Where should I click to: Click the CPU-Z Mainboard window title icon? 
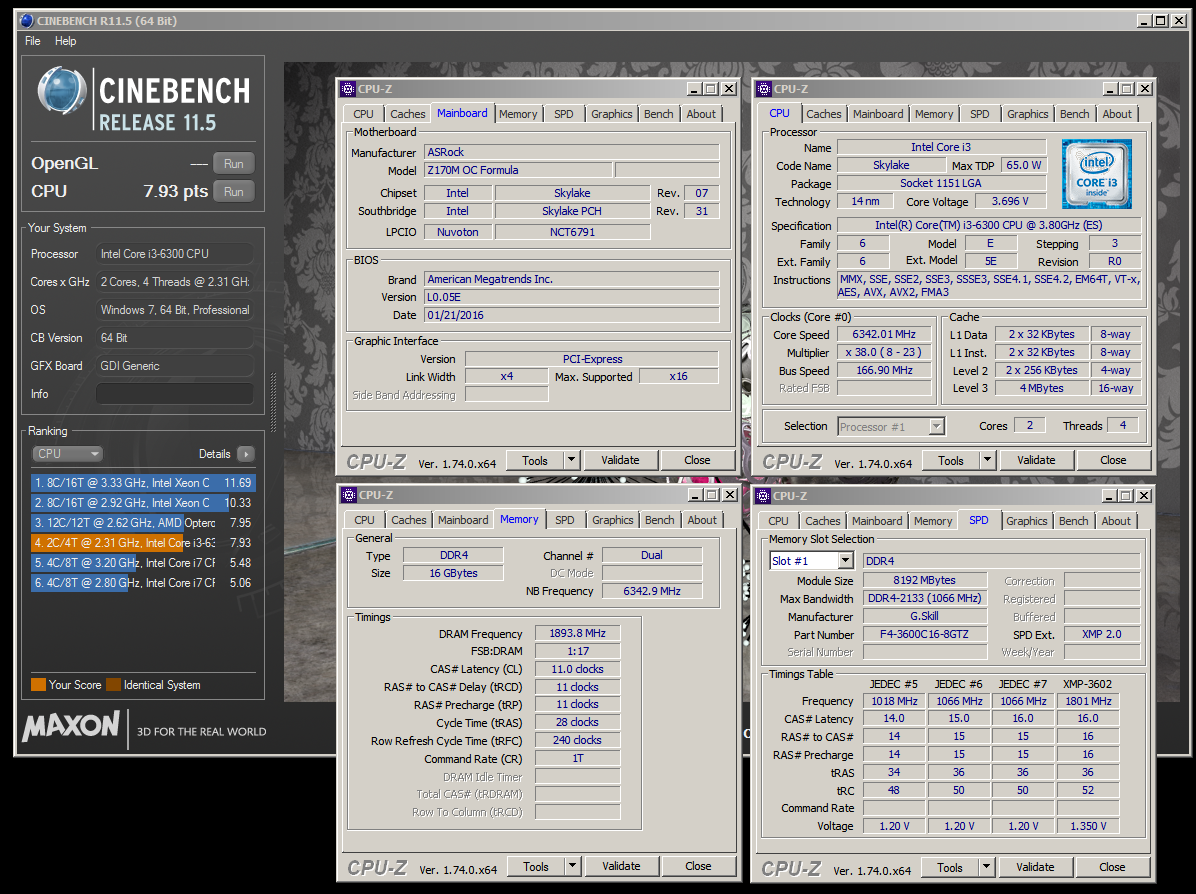click(348, 89)
